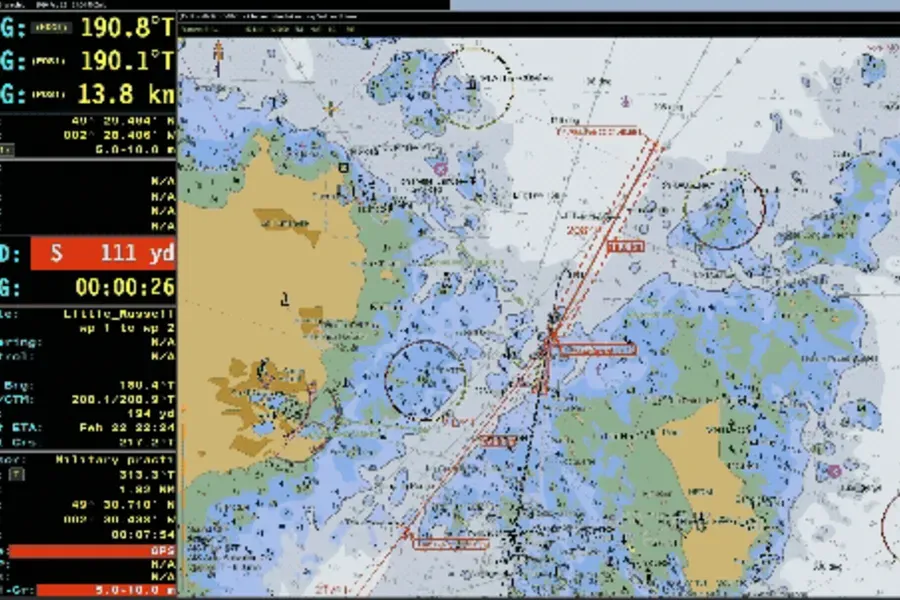Click the sensor source label beside 190.1°T
The height and width of the screenshot is (600, 900).
tap(48, 60)
